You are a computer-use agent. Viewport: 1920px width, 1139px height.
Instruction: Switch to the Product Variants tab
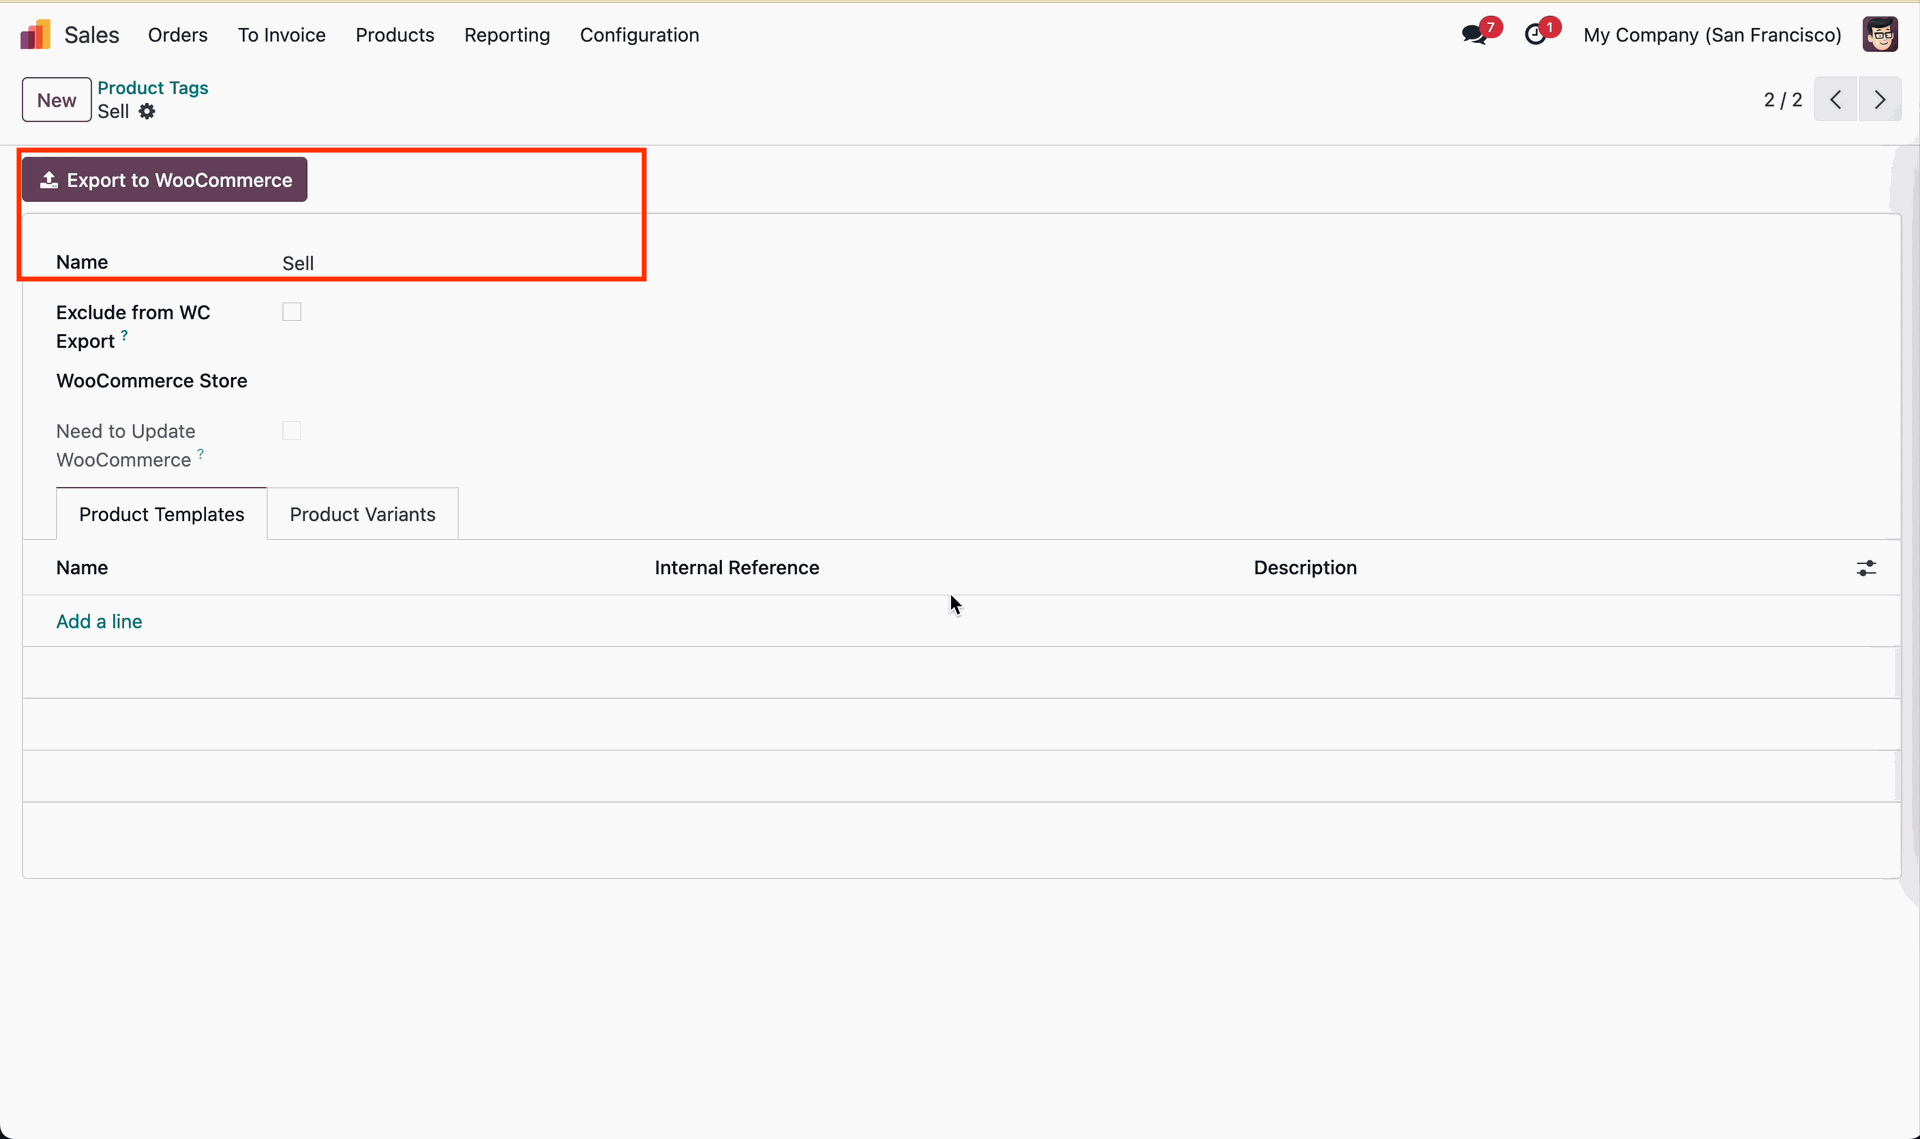coord(363,514)
